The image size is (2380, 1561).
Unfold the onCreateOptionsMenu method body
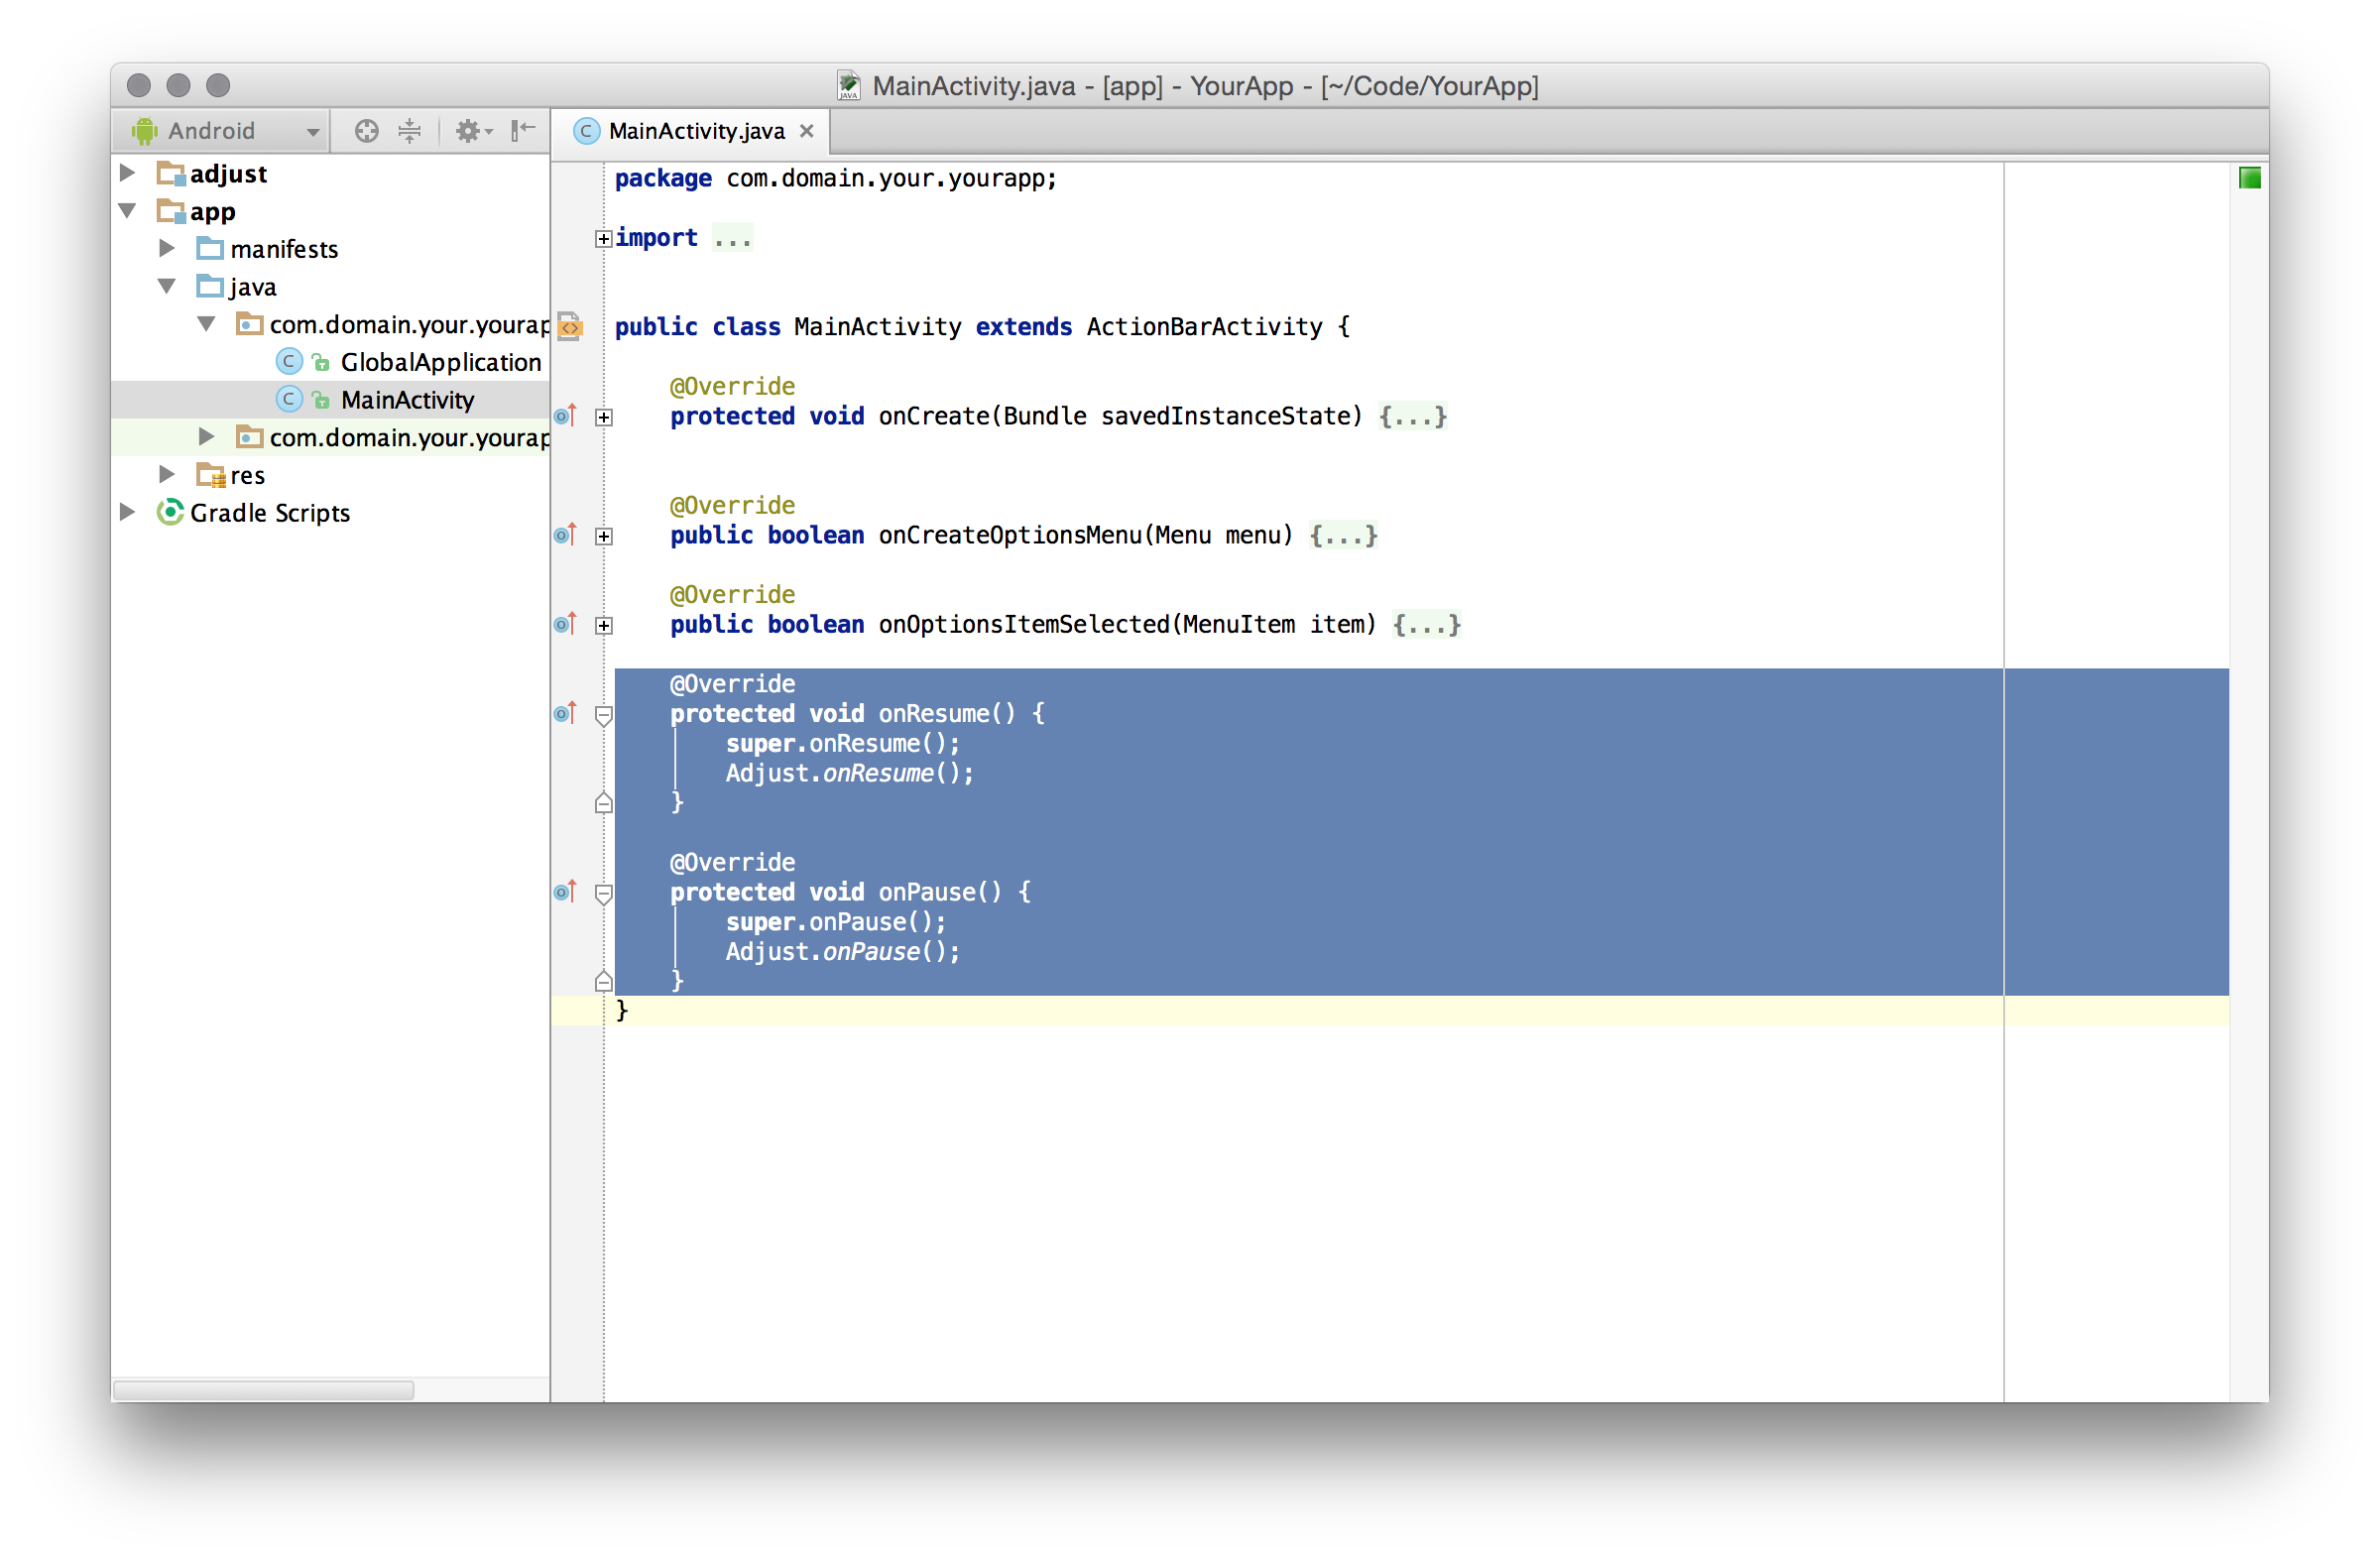604,536
